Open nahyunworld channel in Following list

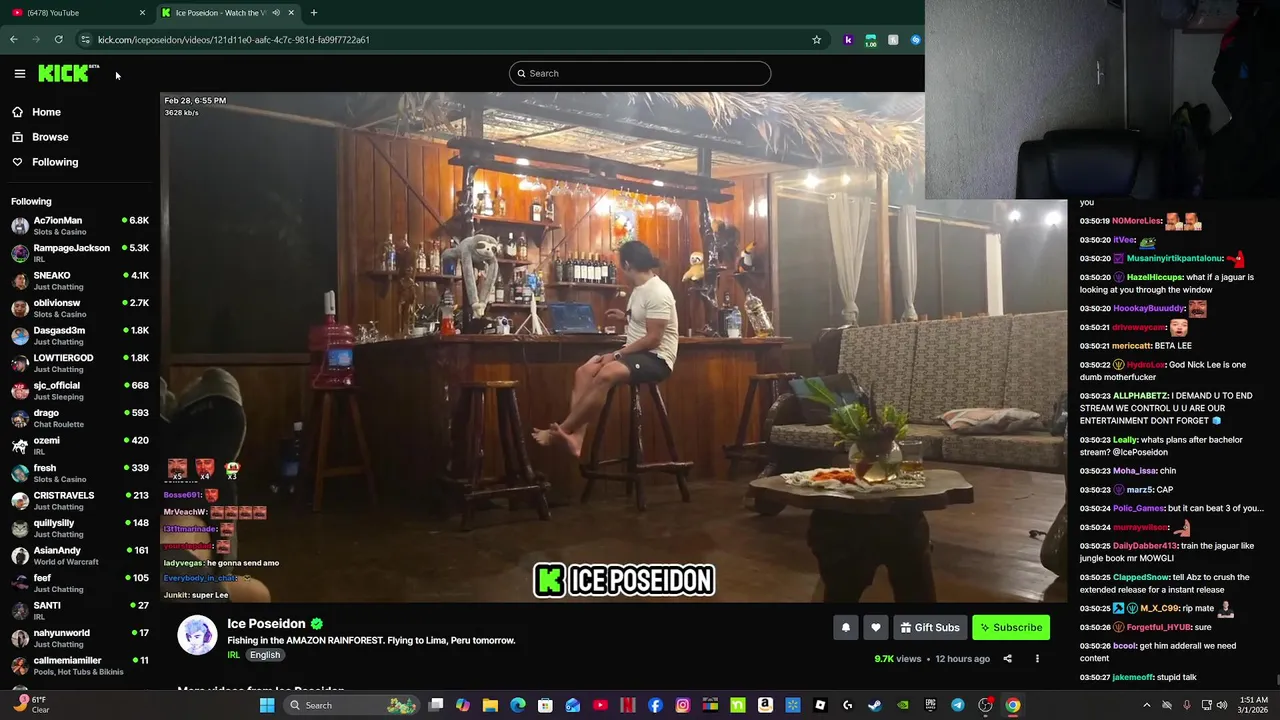click(80, 638)
